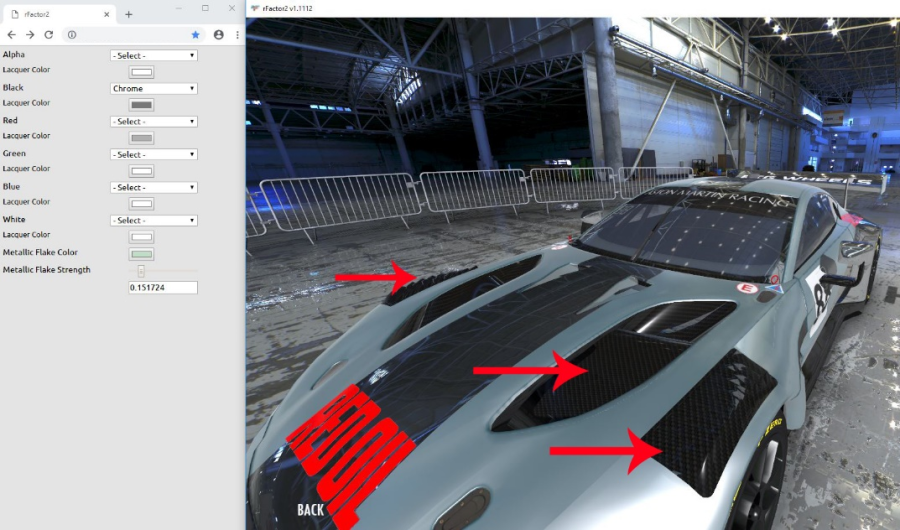Bookmark this page with the star
Screen dimensions: 900x530
click(195, 35)
